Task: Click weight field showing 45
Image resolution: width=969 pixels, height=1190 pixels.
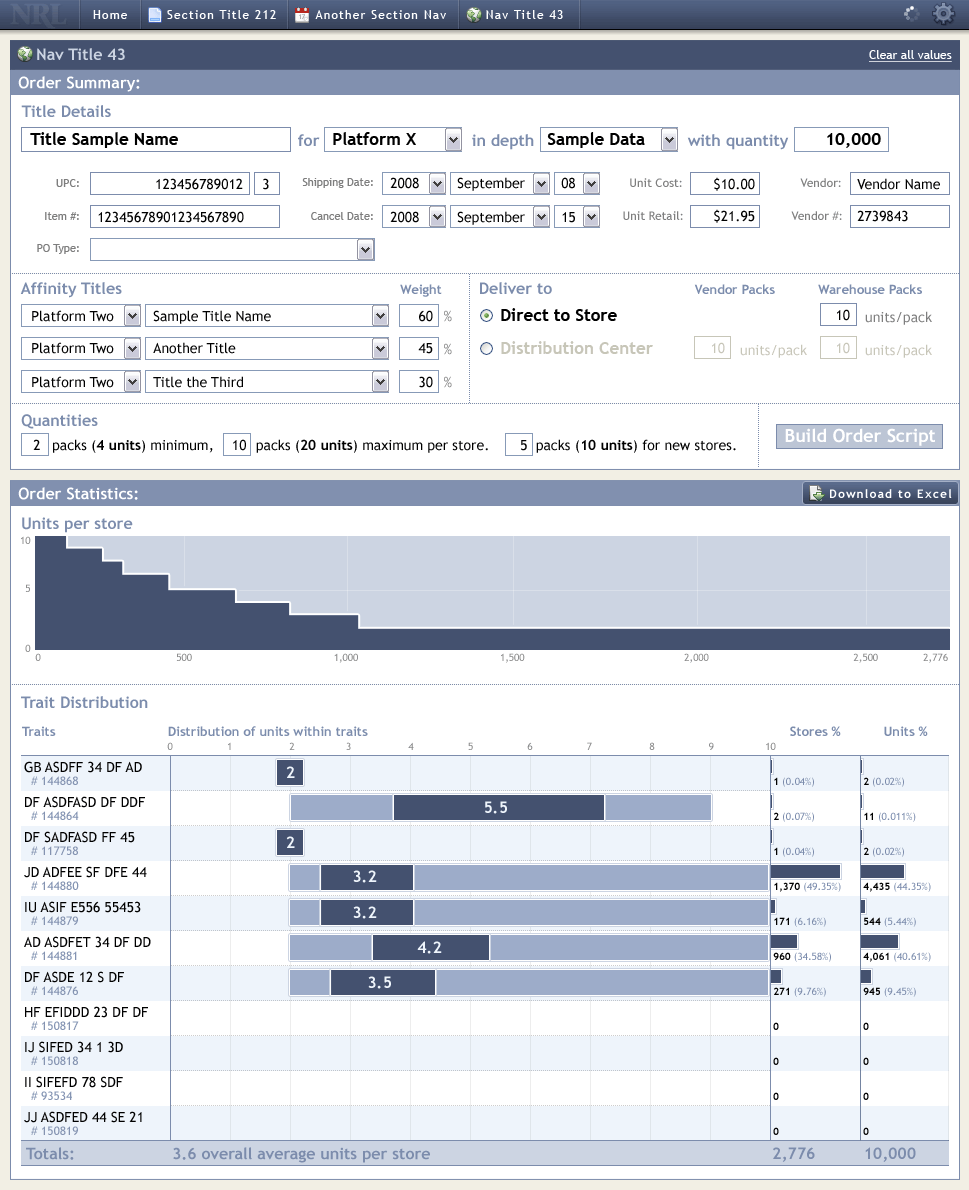Action: 419,348
